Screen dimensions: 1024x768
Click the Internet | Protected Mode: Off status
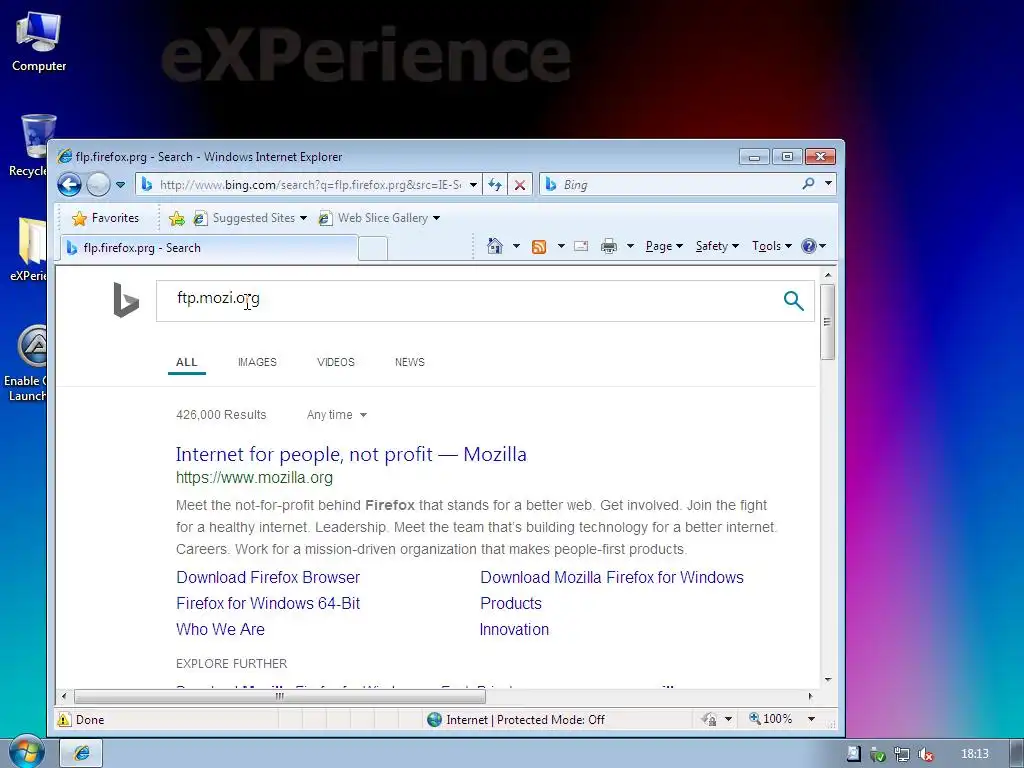point(516,720)
